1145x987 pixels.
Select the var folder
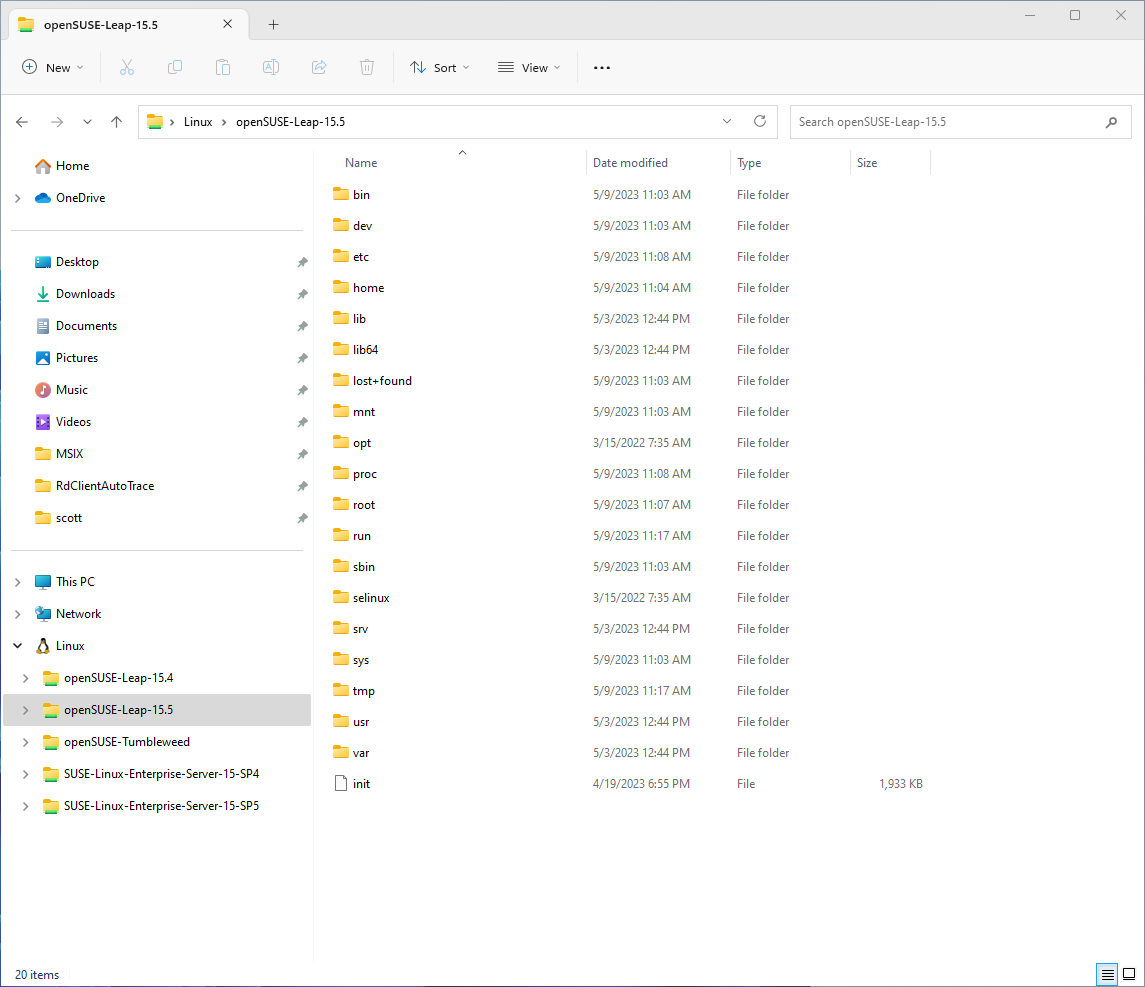[361, 753]
